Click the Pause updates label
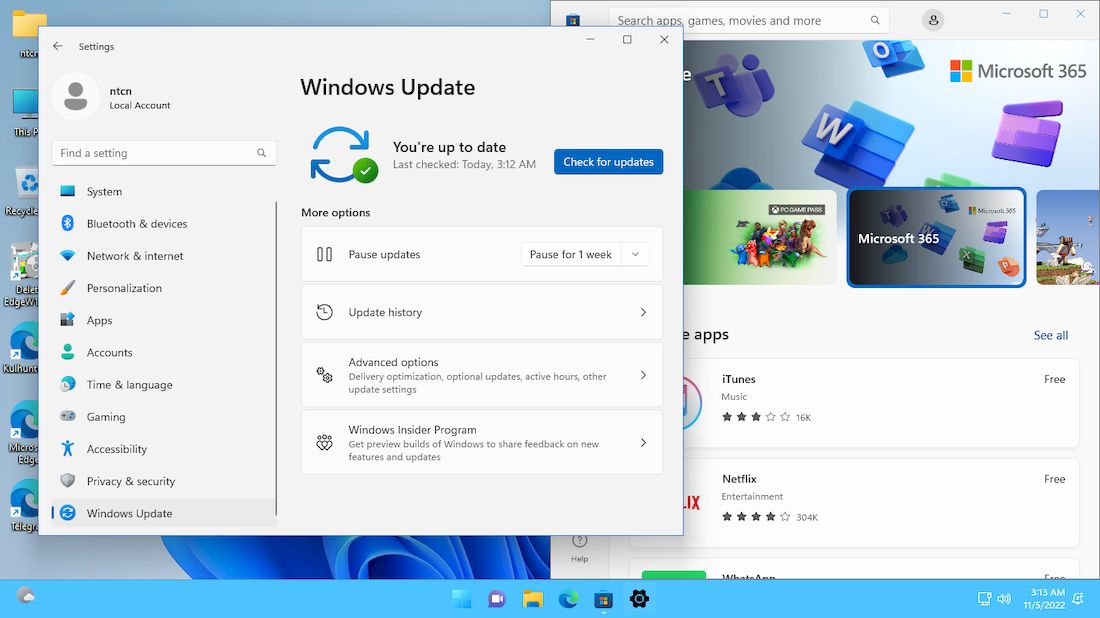This screenshot has height=618, width=1100. 384,255
